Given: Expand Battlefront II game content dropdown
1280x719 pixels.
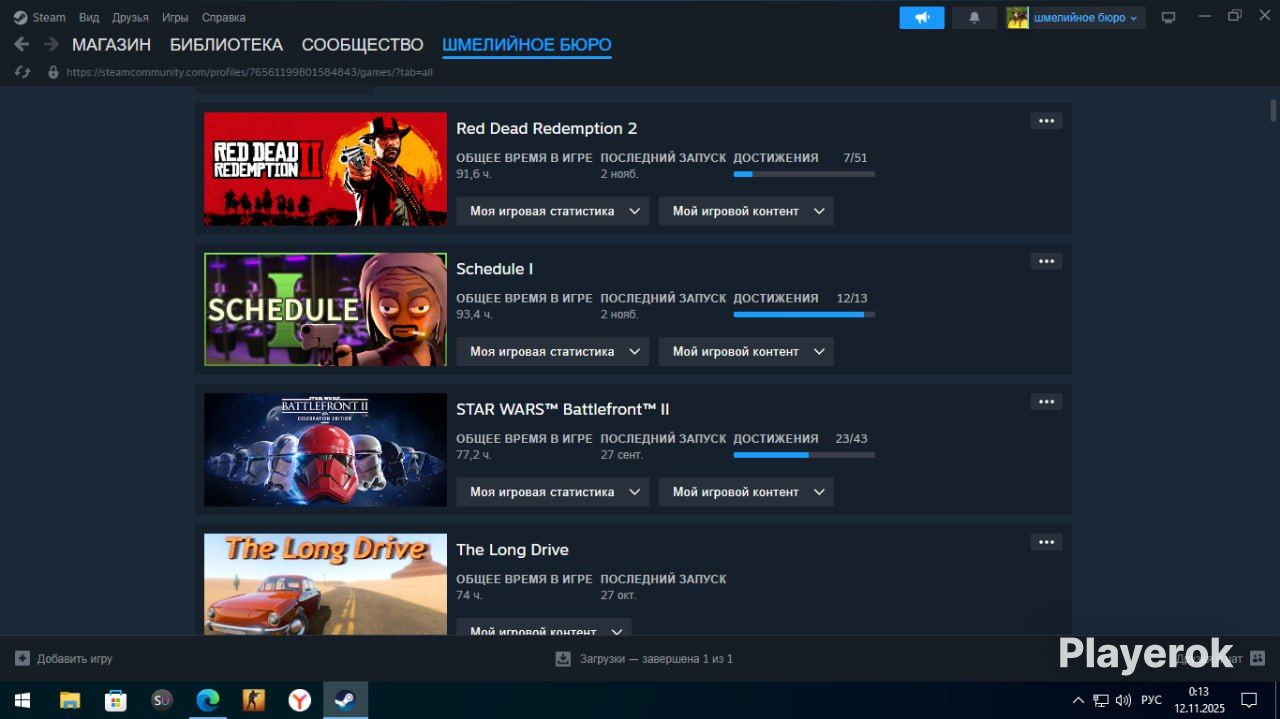Looking at the screenshot, I should (746, 492).
